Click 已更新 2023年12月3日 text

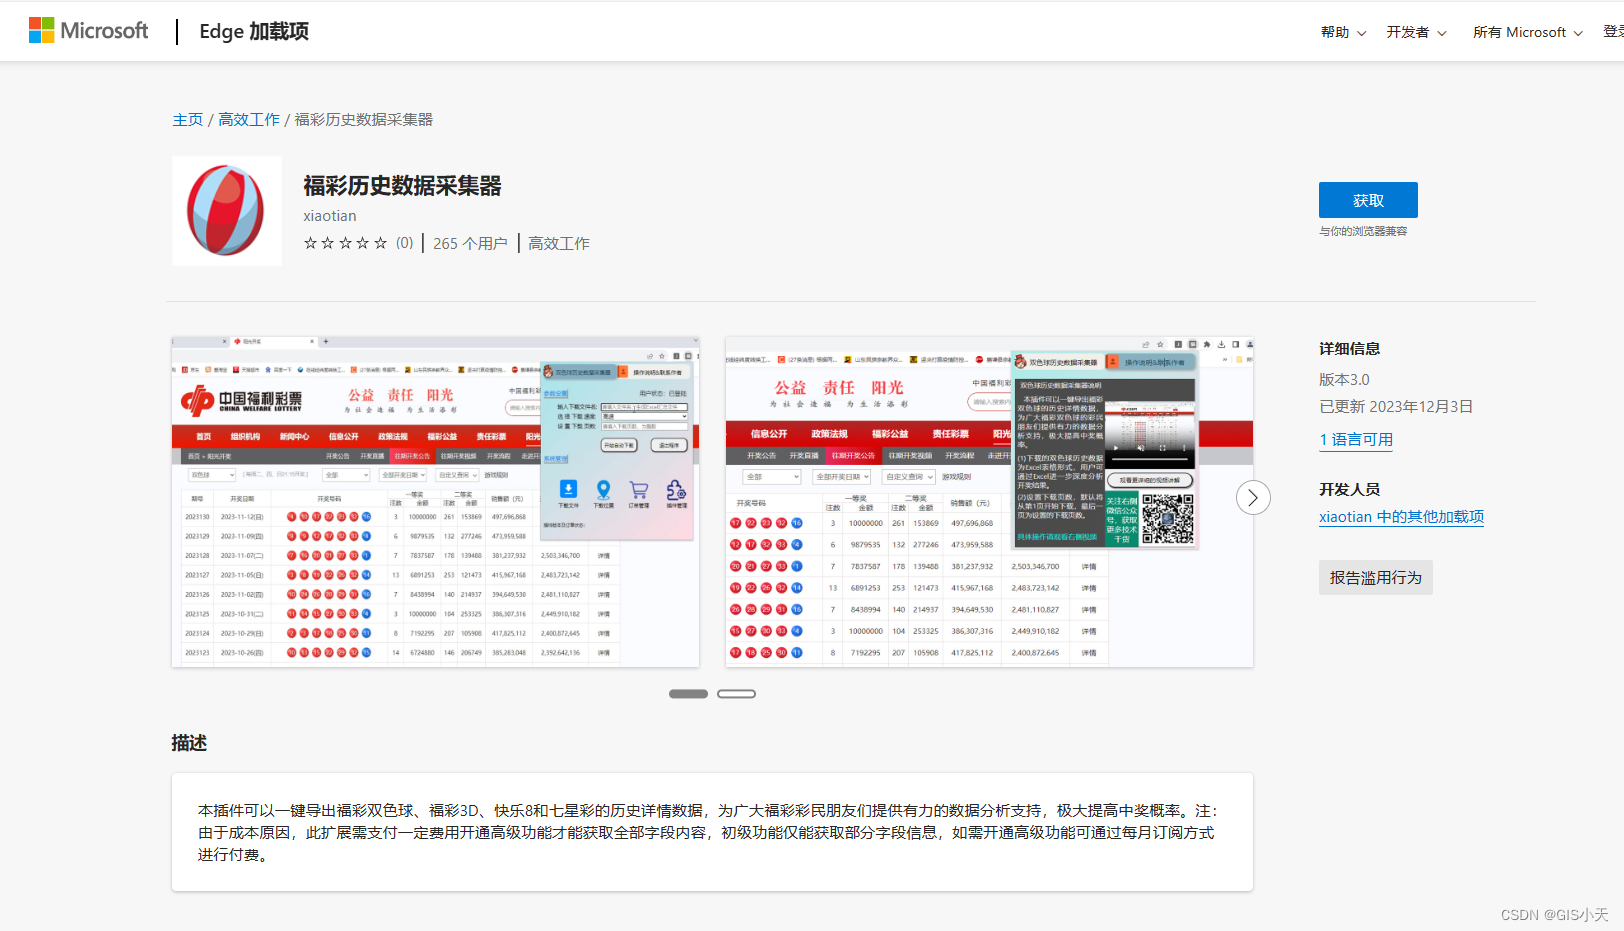1396,407
